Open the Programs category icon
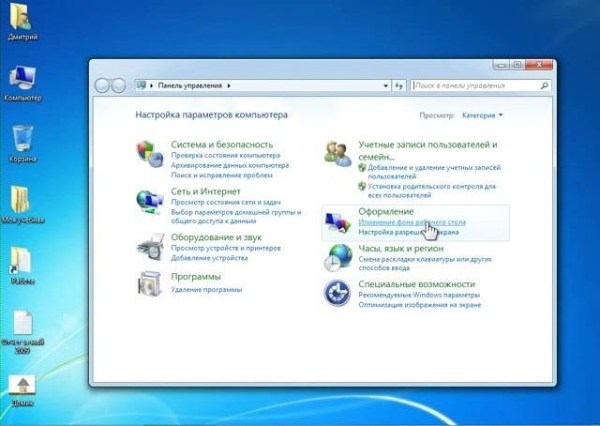 (x=150, y=284)
